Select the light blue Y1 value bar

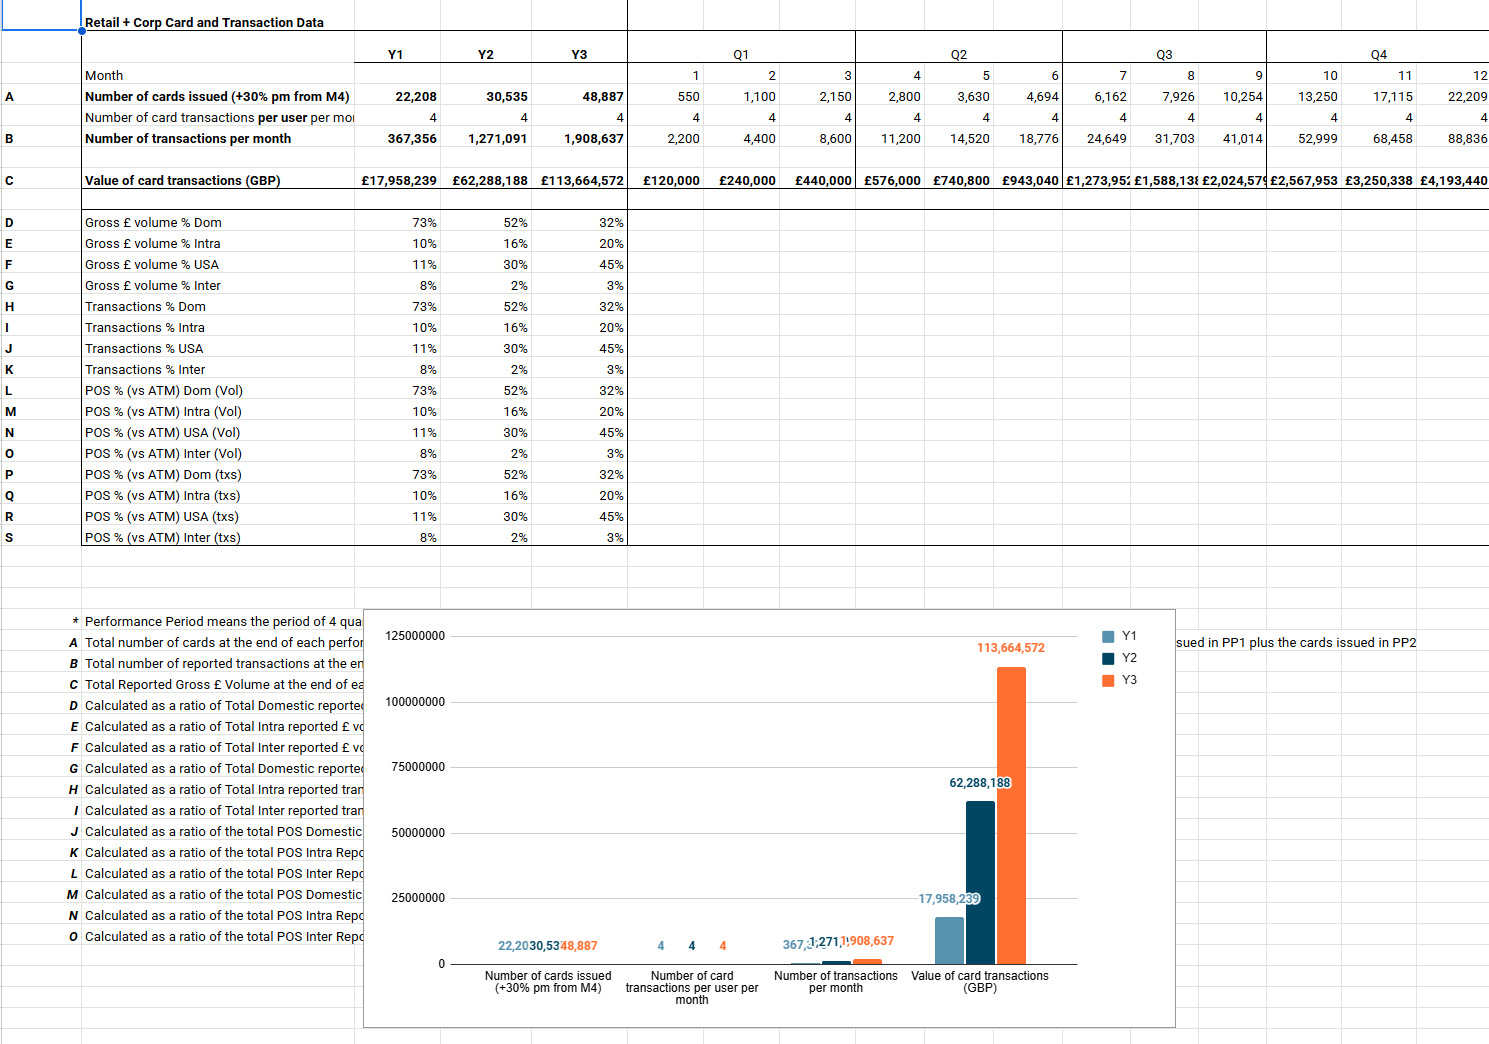(x=949, y=940)
